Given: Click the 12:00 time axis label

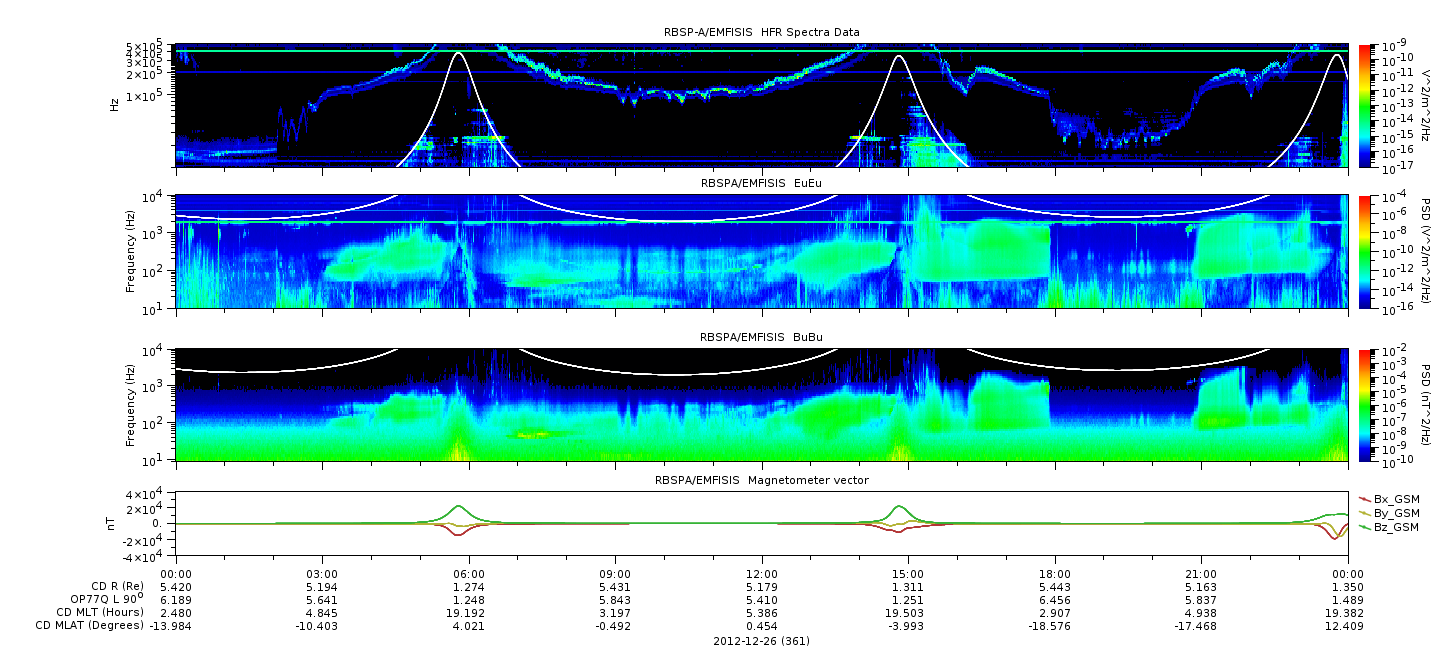Looking at the screenshot, I should 762,573.
